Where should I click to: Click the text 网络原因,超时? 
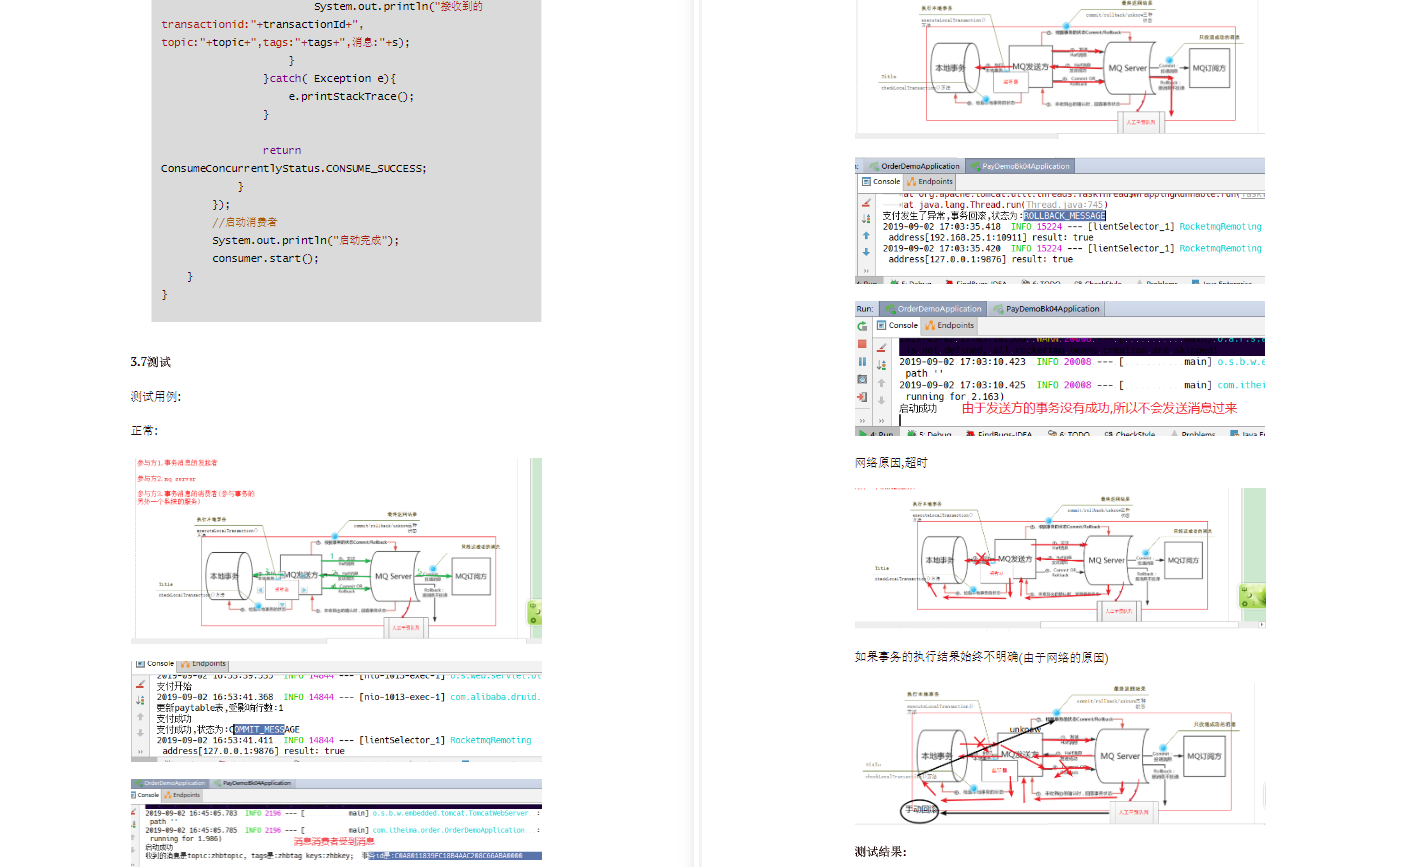click(x=891, y=462)
